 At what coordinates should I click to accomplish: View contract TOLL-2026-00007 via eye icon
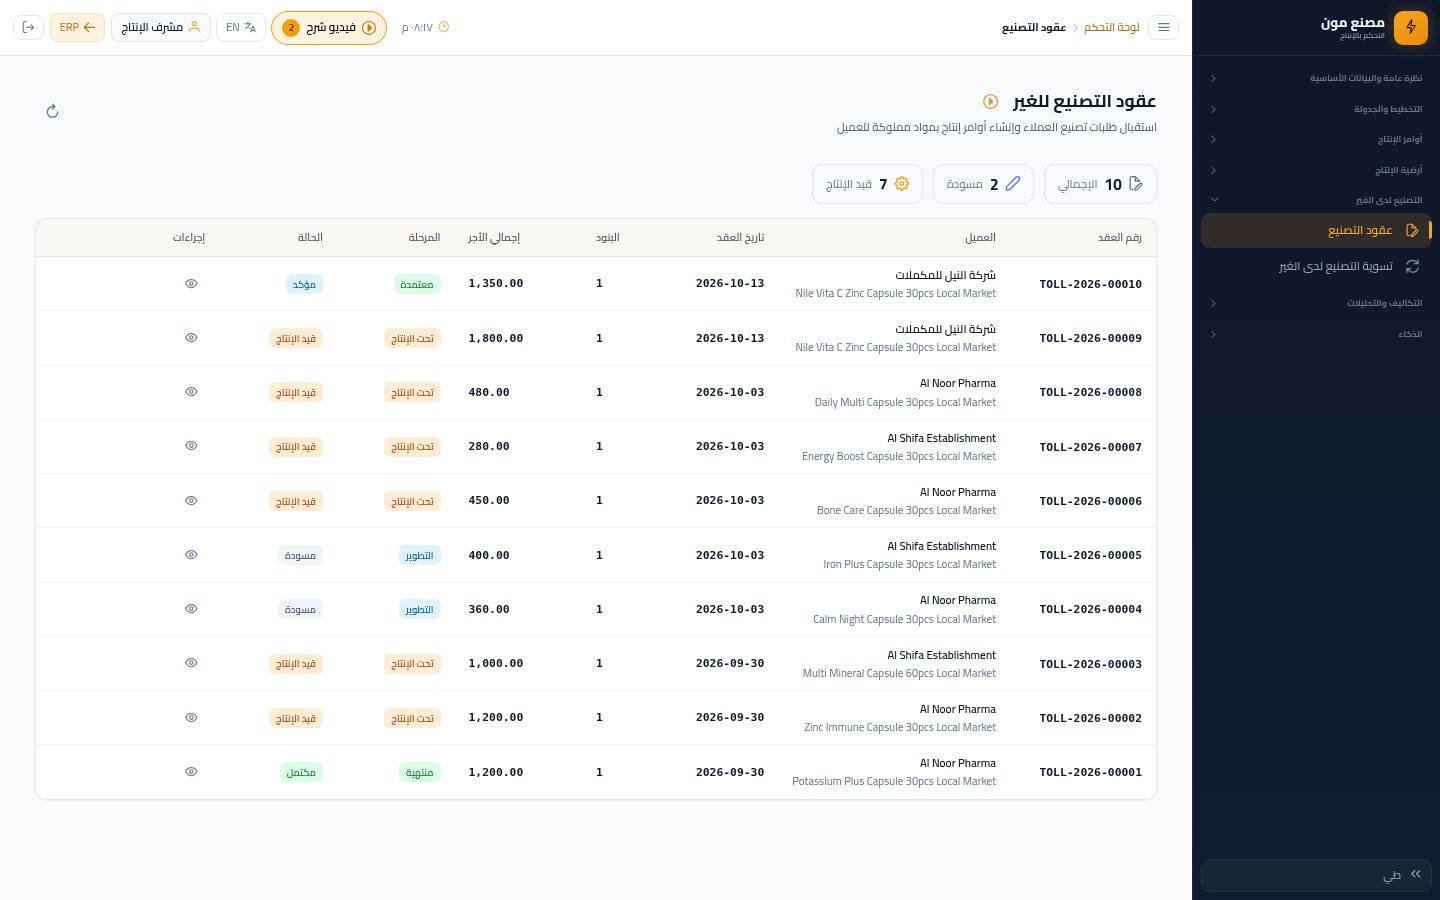point(191,446)
